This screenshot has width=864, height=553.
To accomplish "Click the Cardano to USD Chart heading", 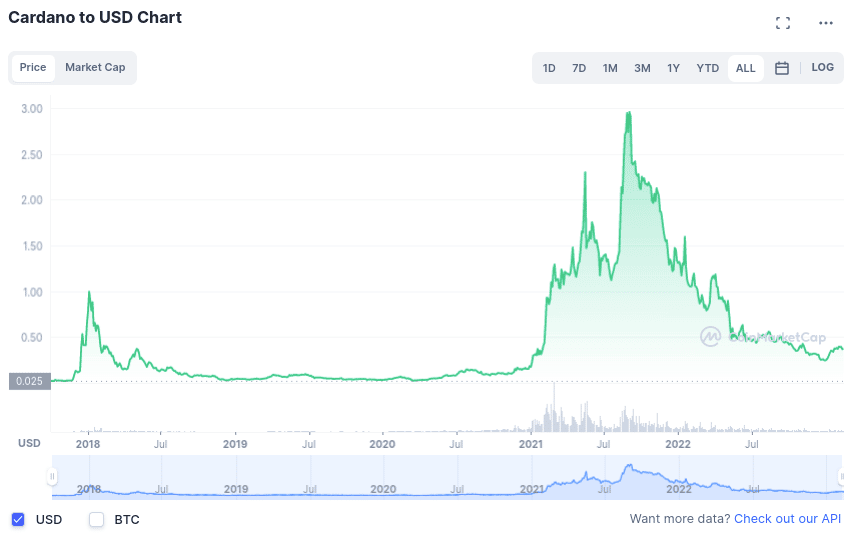I will (95, 18).
